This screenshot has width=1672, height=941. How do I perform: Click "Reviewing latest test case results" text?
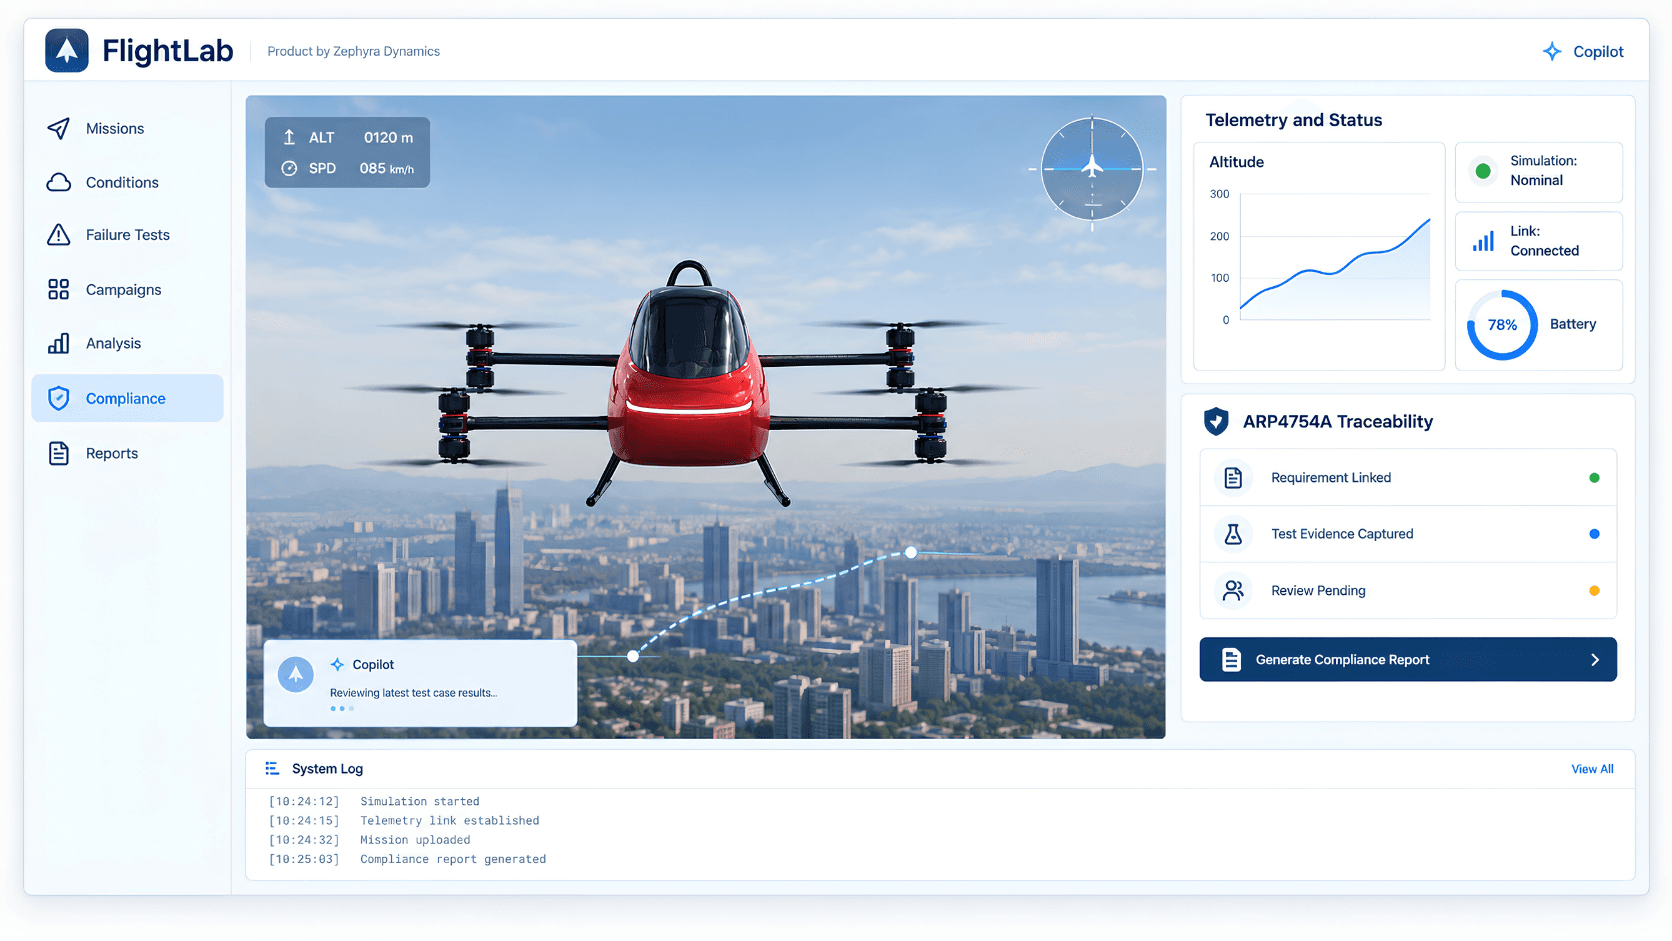point(413,693)
